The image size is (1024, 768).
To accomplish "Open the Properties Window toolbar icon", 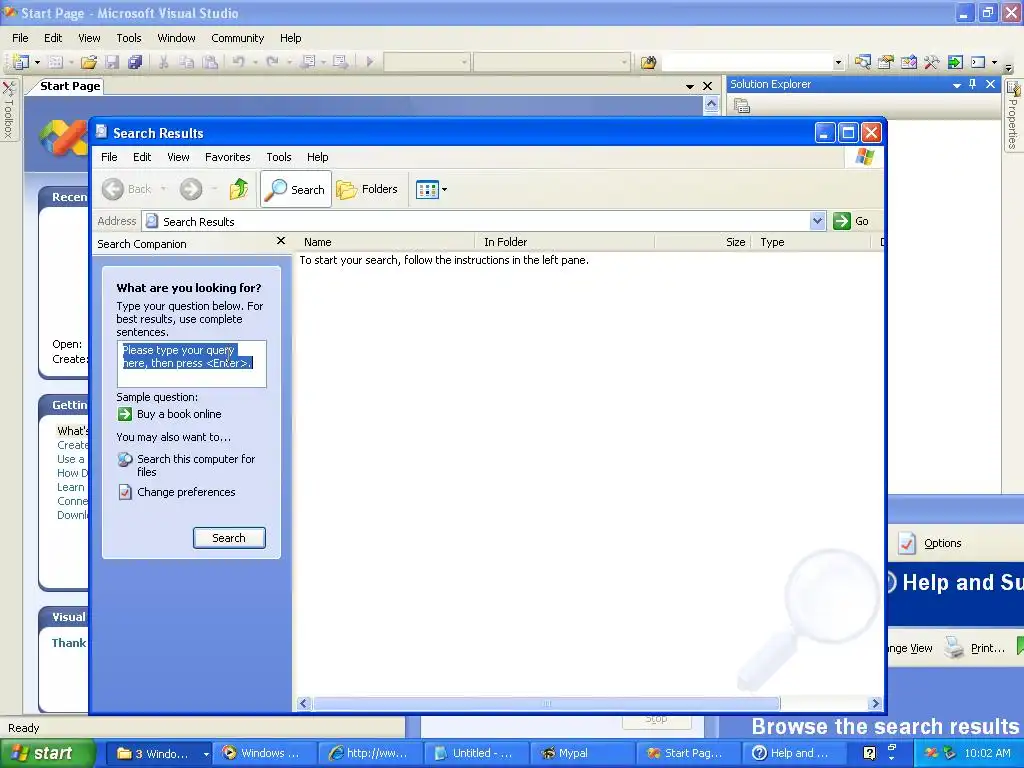I will pyautogui.click(x=886, y=62).
